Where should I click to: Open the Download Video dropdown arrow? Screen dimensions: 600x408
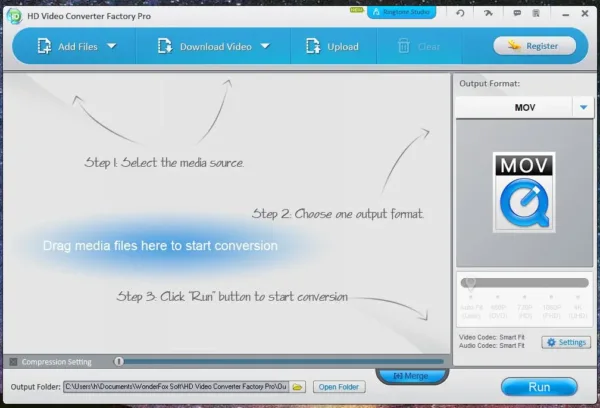(265, 46)
